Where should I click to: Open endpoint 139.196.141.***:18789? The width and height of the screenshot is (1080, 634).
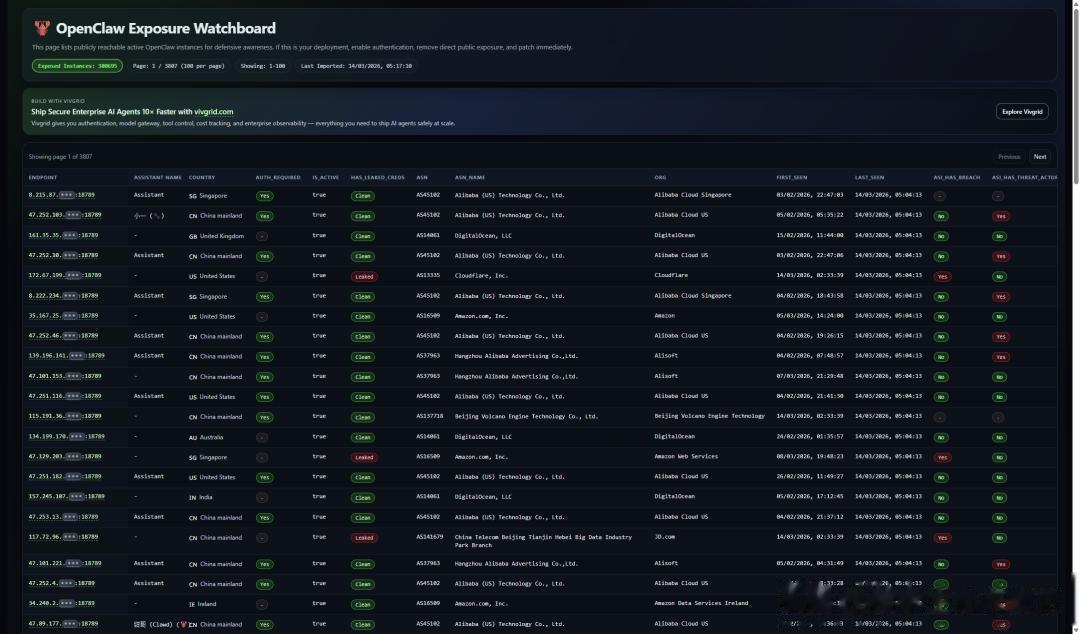(x=67, y=356)
